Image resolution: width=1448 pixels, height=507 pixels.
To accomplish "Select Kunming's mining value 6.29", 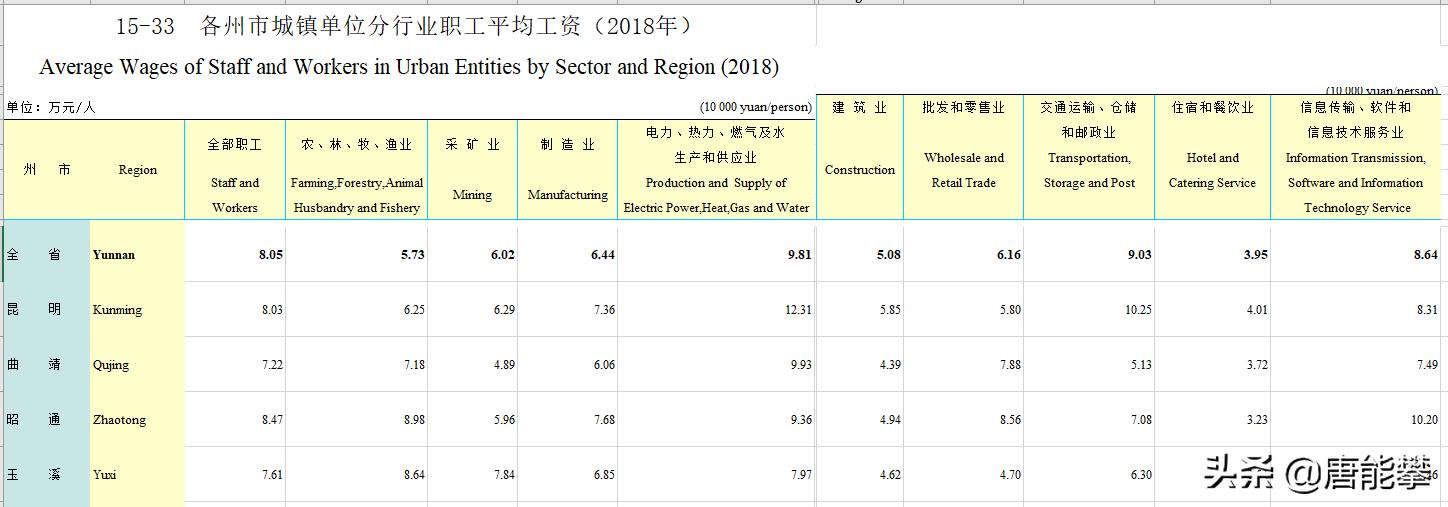I will 504,310.
